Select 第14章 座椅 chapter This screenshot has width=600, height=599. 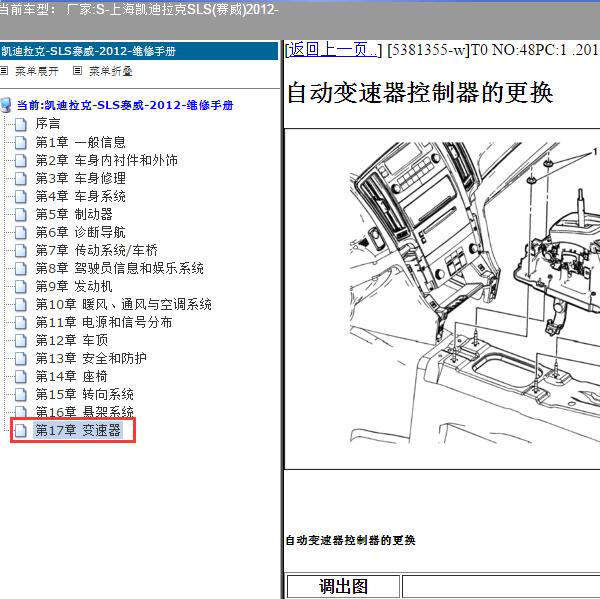click(x=71, y=376)
